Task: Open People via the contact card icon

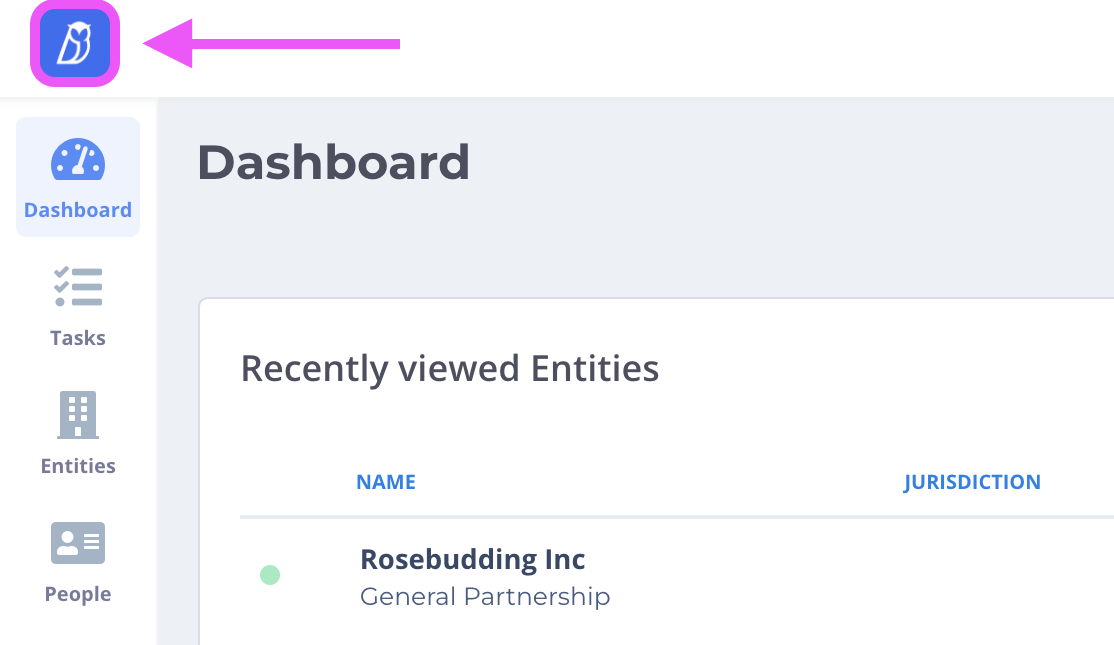Action: tap(78, 543)
